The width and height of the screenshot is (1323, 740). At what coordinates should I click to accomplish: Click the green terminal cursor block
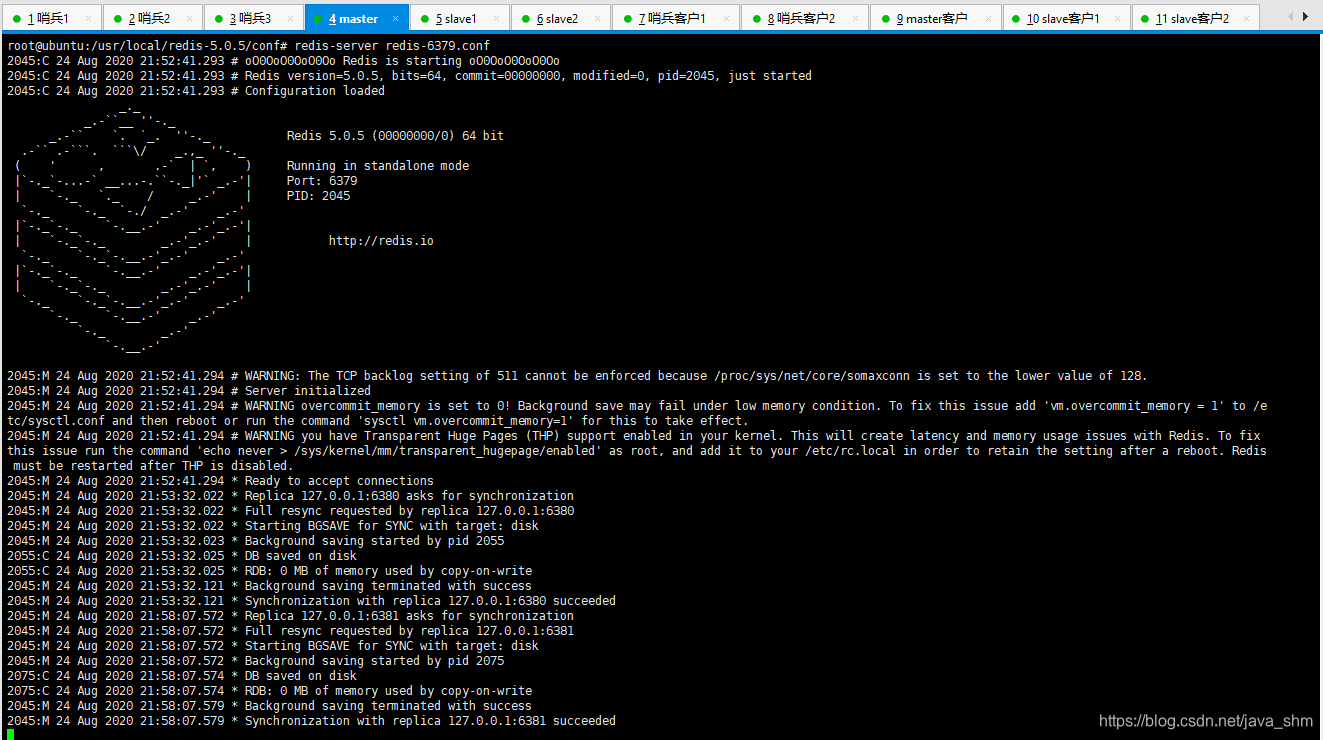tap(10, 734)
